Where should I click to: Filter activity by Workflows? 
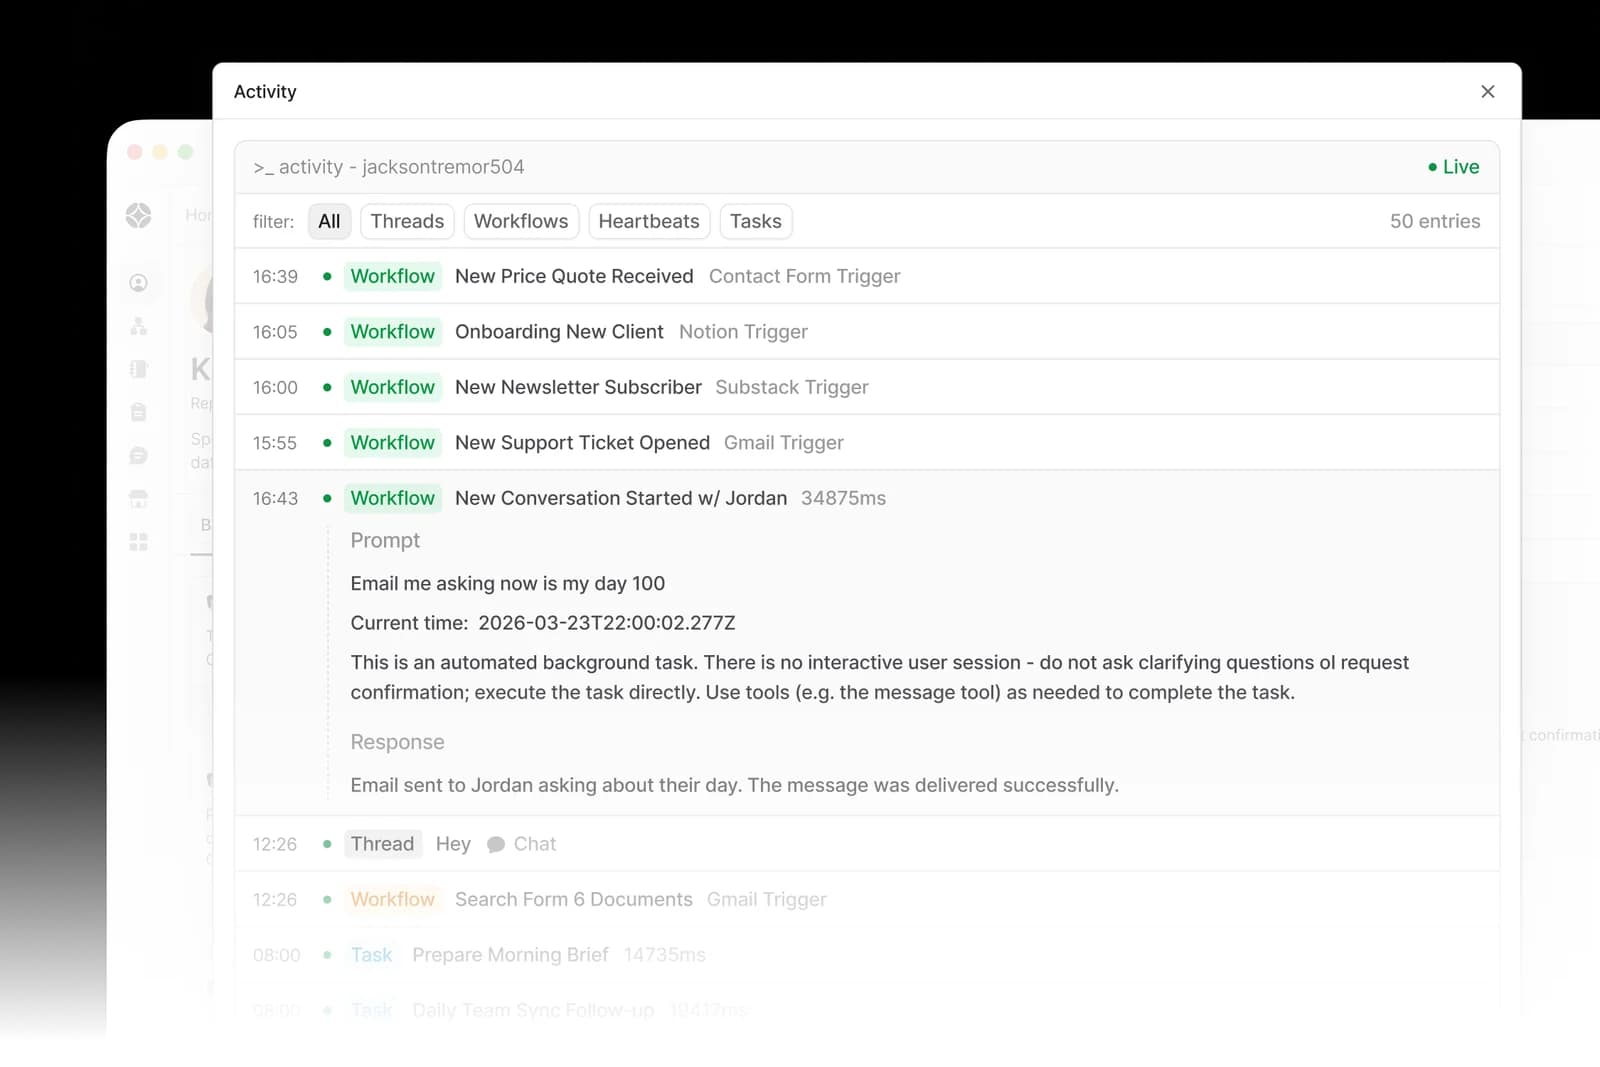(521, 221)
